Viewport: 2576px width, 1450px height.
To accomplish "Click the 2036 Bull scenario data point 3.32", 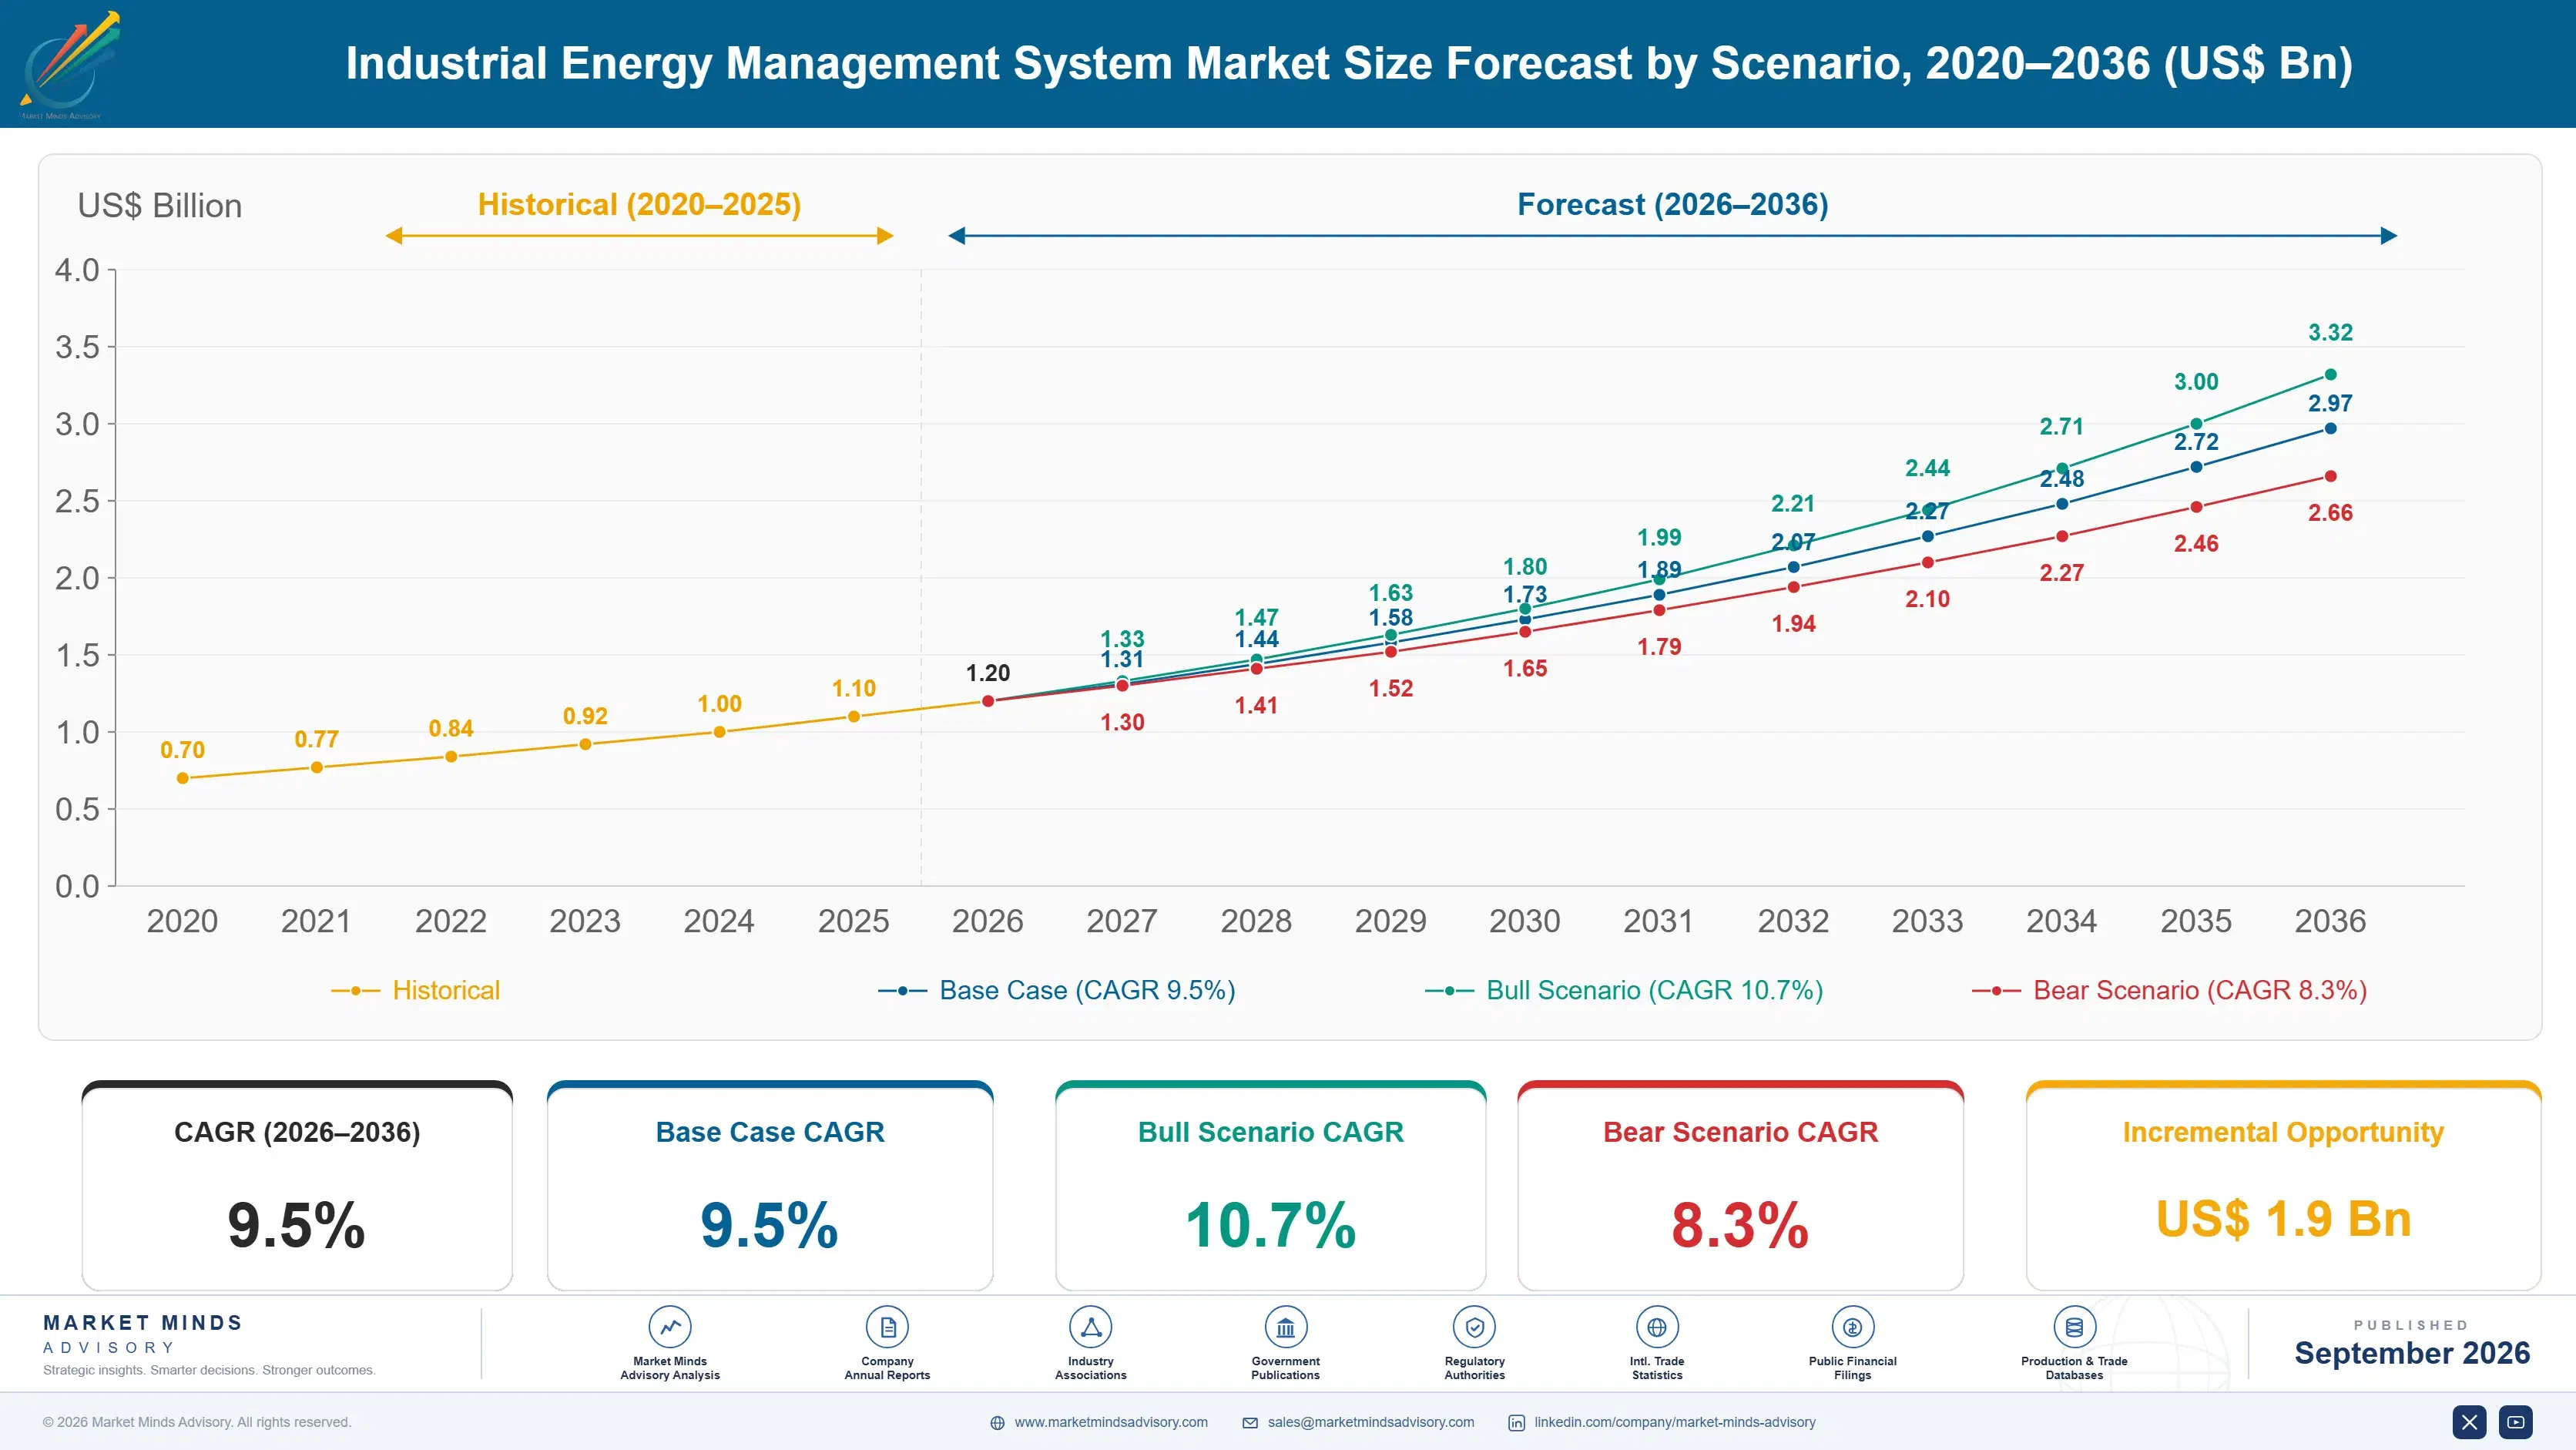I will [2330, 375].
